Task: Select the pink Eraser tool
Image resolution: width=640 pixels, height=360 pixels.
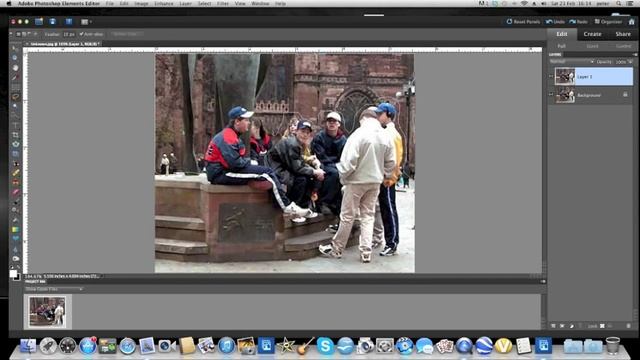Action: point(16,192)
